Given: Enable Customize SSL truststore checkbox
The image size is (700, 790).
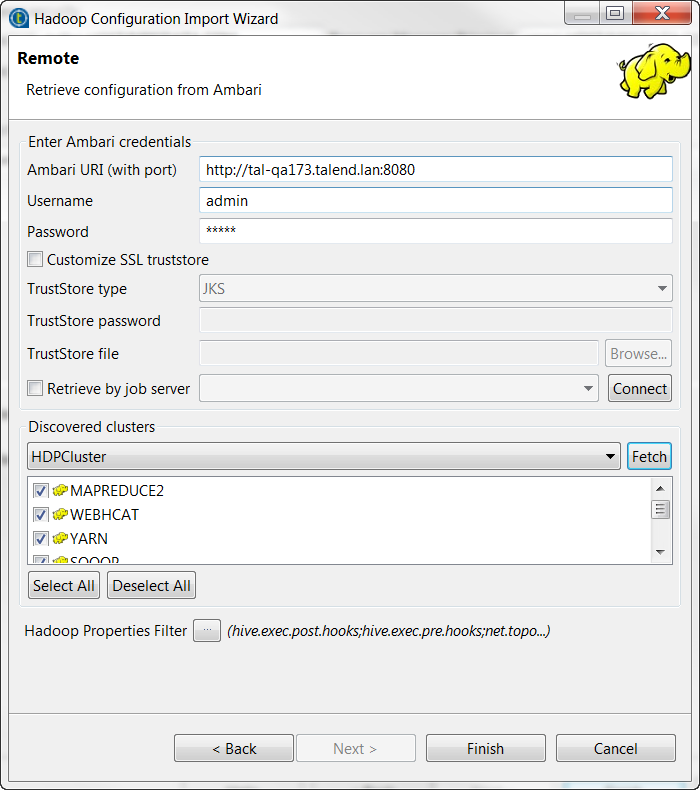Looking at the screenshot, I should coord(35,259).
